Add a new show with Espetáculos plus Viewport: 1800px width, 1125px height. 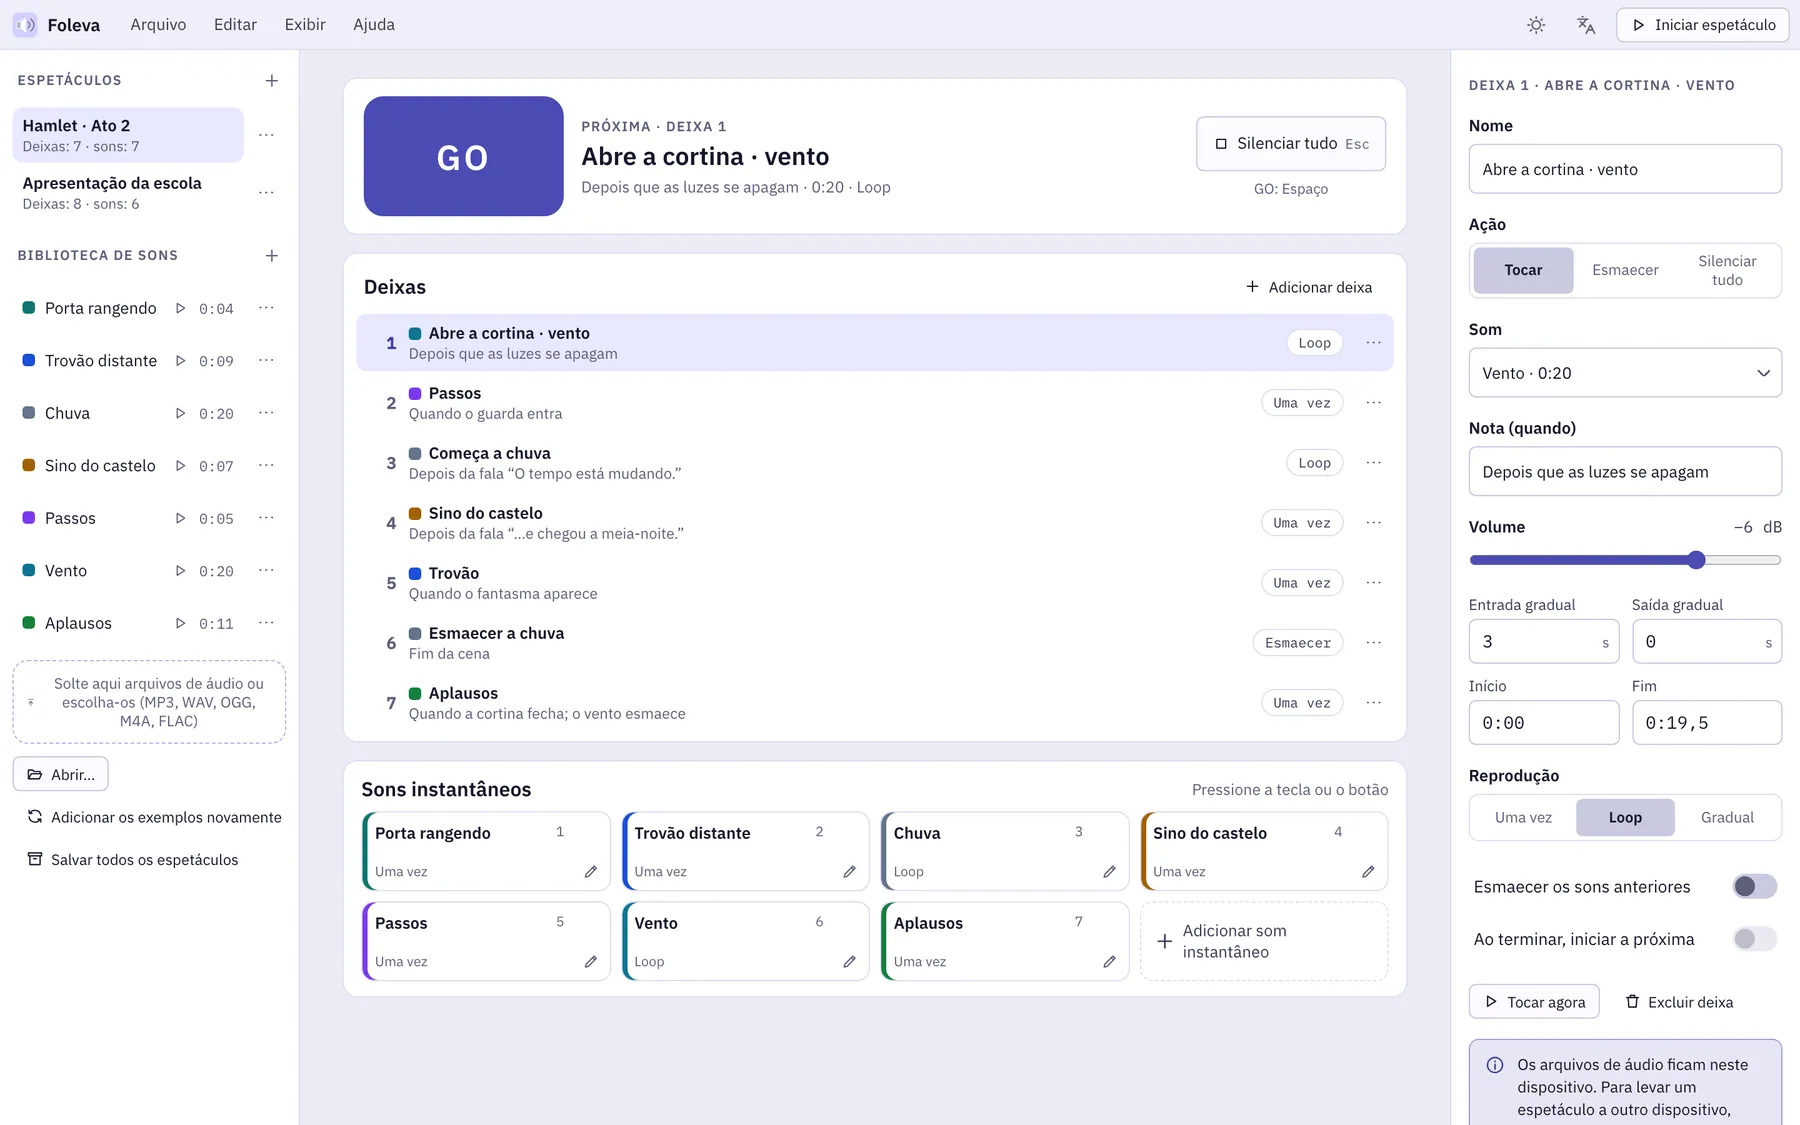pyautogui.click(x=272, y=81)
